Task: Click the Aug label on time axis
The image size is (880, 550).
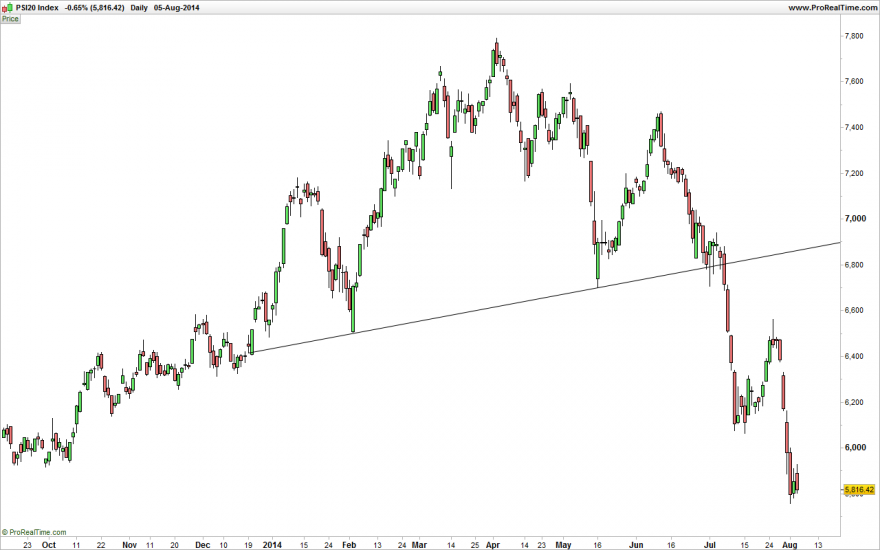Action: coord(790,544)
